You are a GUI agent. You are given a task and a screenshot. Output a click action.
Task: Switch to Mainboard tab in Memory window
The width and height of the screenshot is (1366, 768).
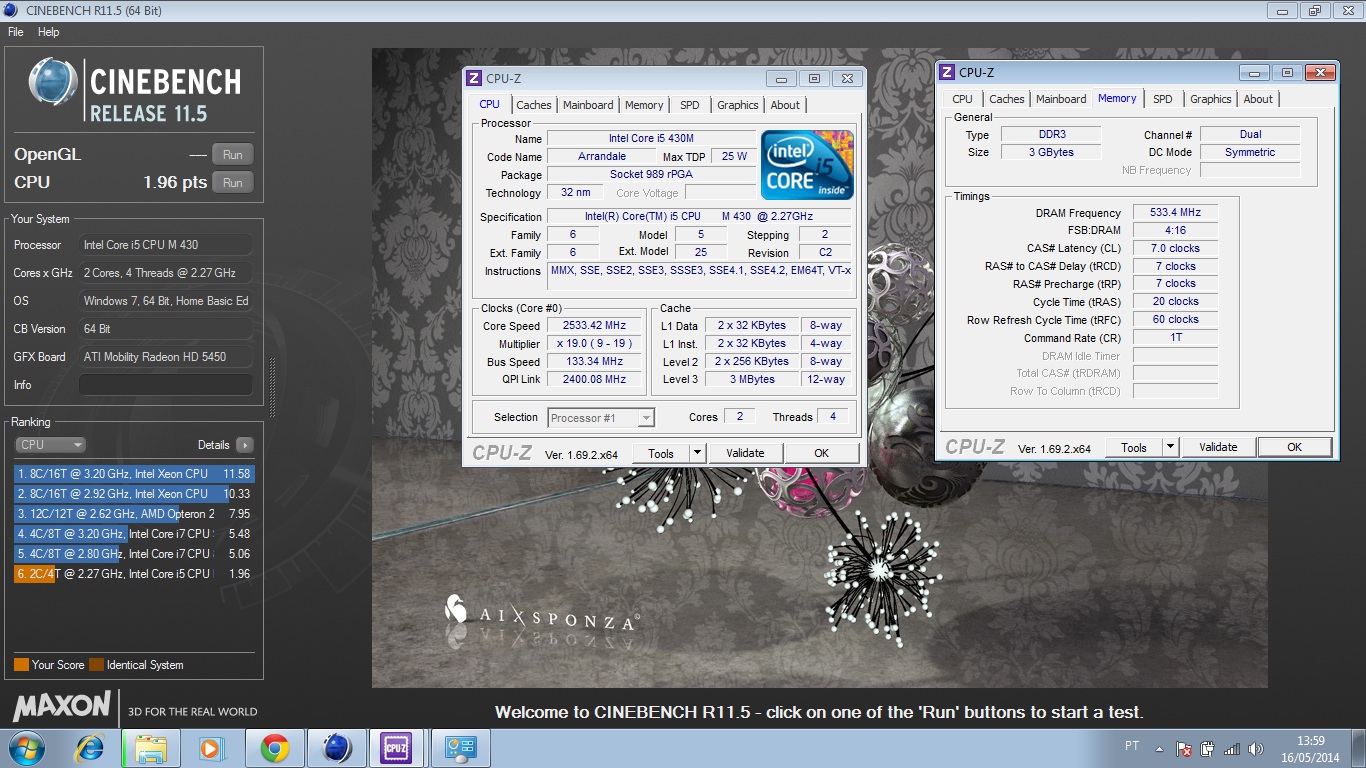1061,99
